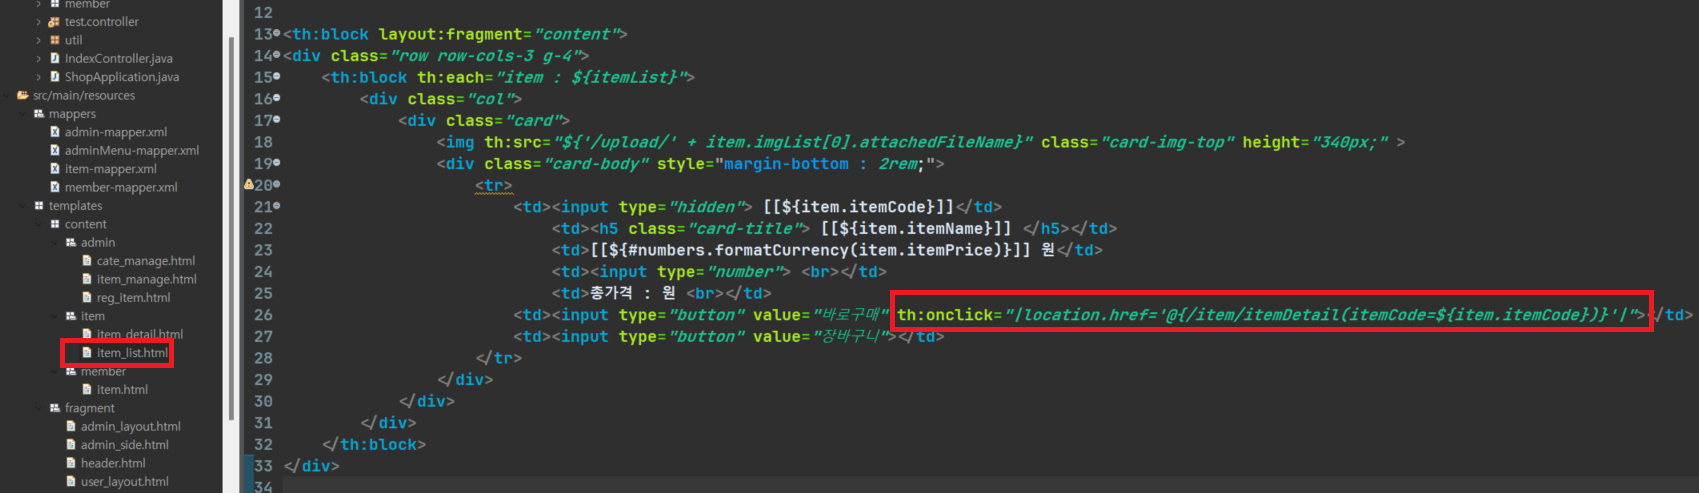Click the class="card-img-top" attribute text
The image size is (1699, 493).
pos(1138,142)
